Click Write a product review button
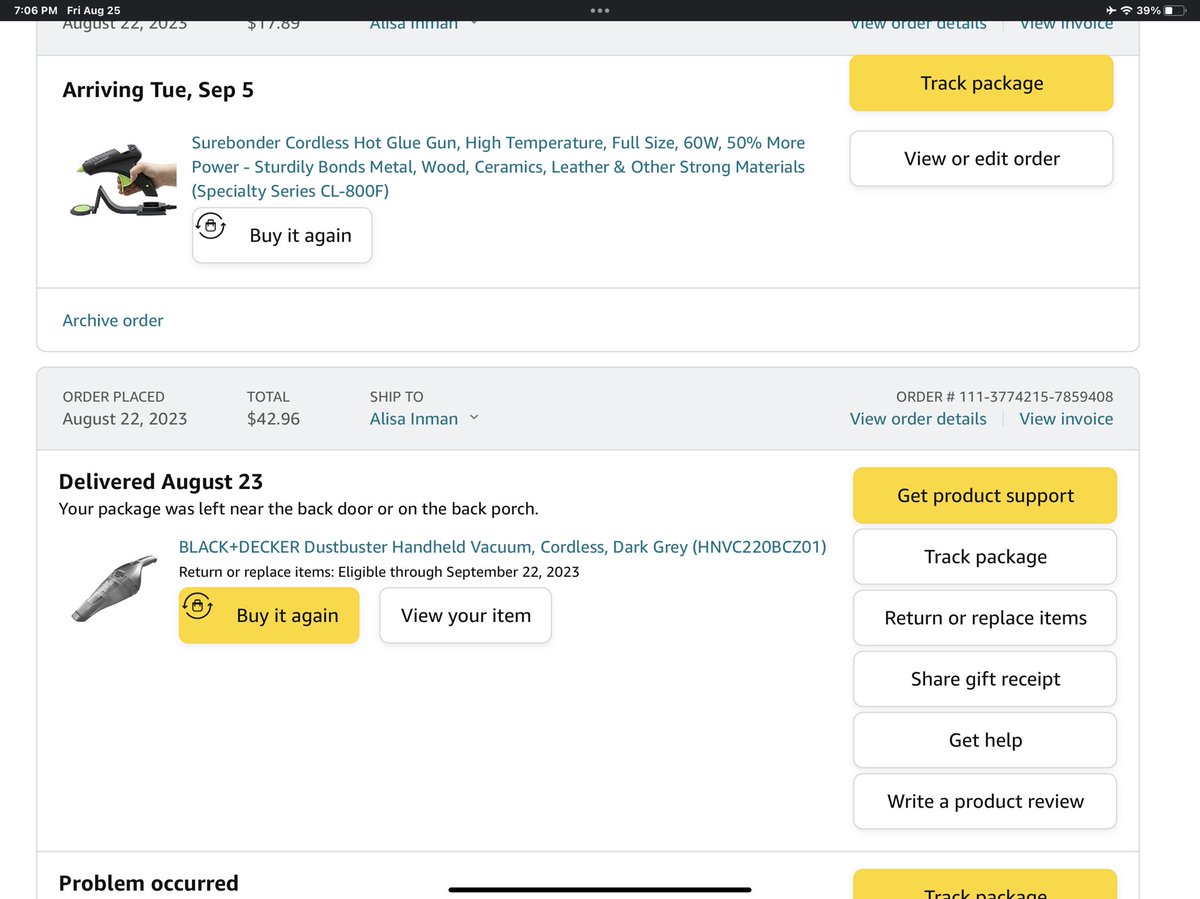 coord(985,801)
